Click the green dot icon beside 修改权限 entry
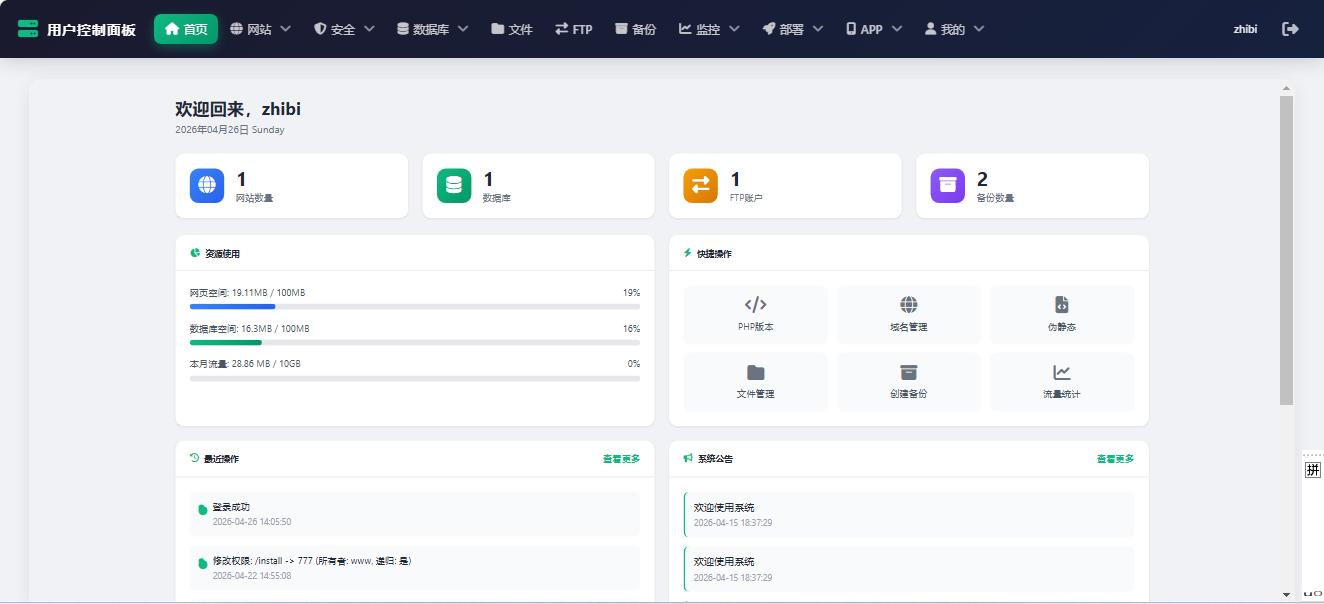 click(x=203, y=564)
